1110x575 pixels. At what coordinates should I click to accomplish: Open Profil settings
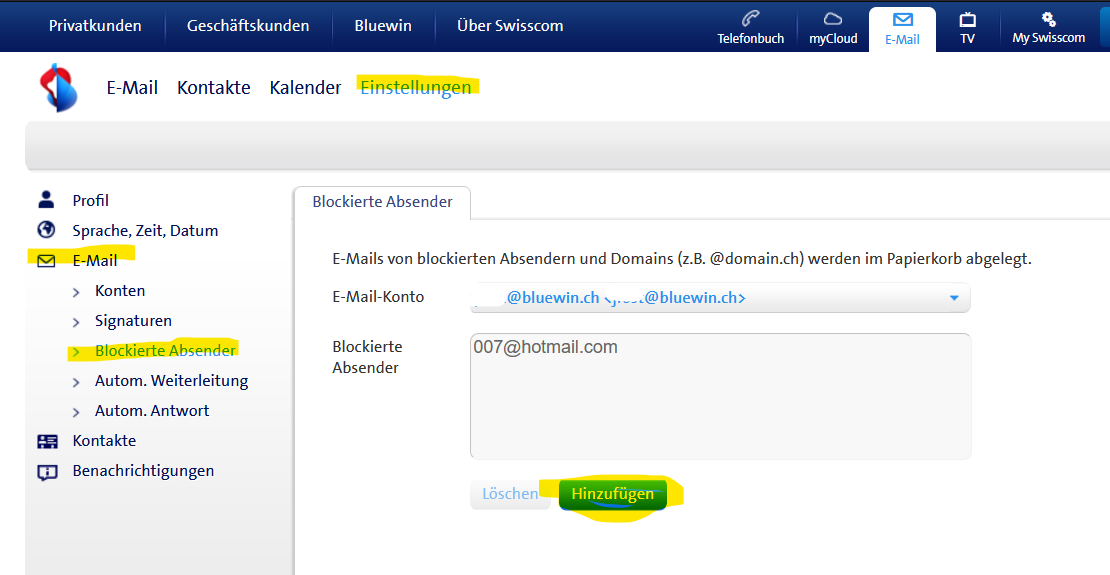coord(91,200)
